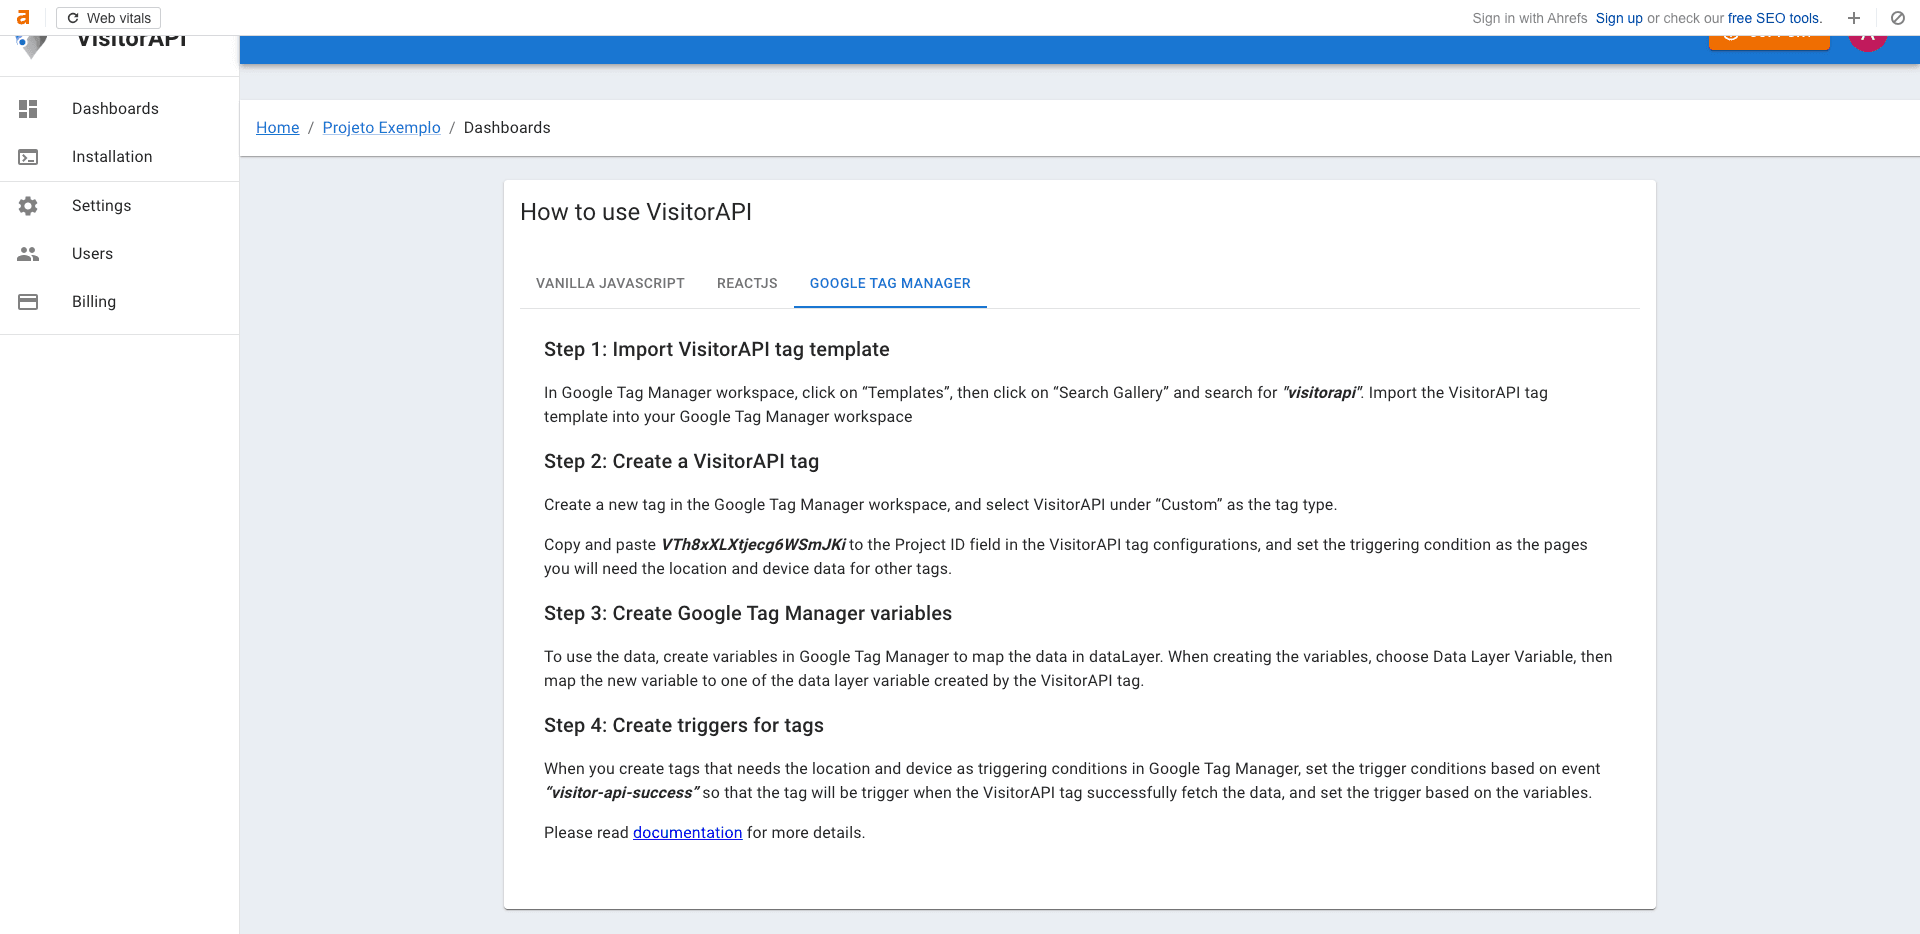Open Projeto Exemplo breadcrumb link
The height and width of the screenshot is (934, 1920).
click(x=381, y=128)
